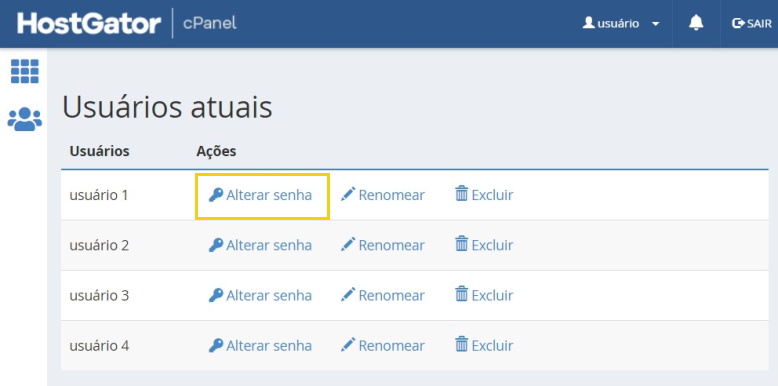Click the trash icon for usuário 3
778x386 pixels.
coord(461,295)
